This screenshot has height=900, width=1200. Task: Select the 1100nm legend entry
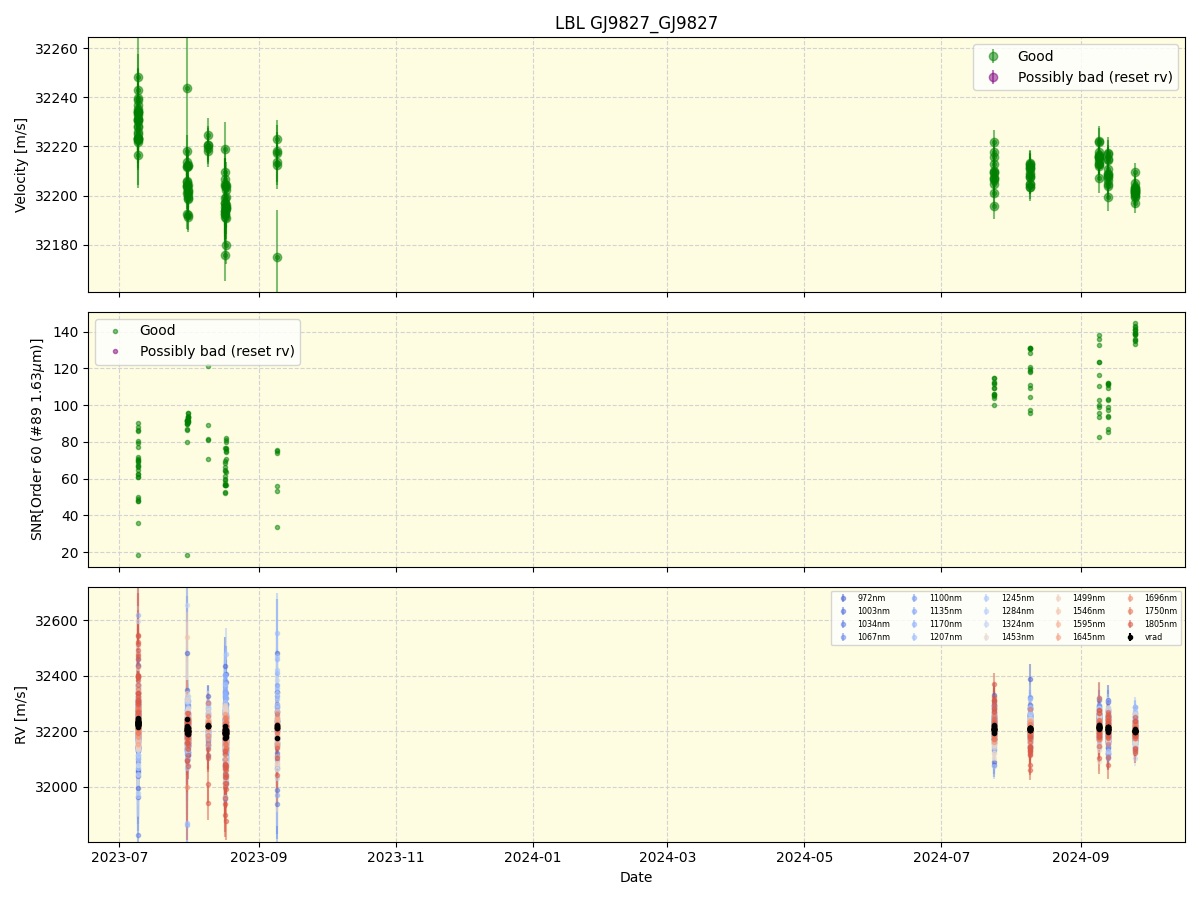945,598
